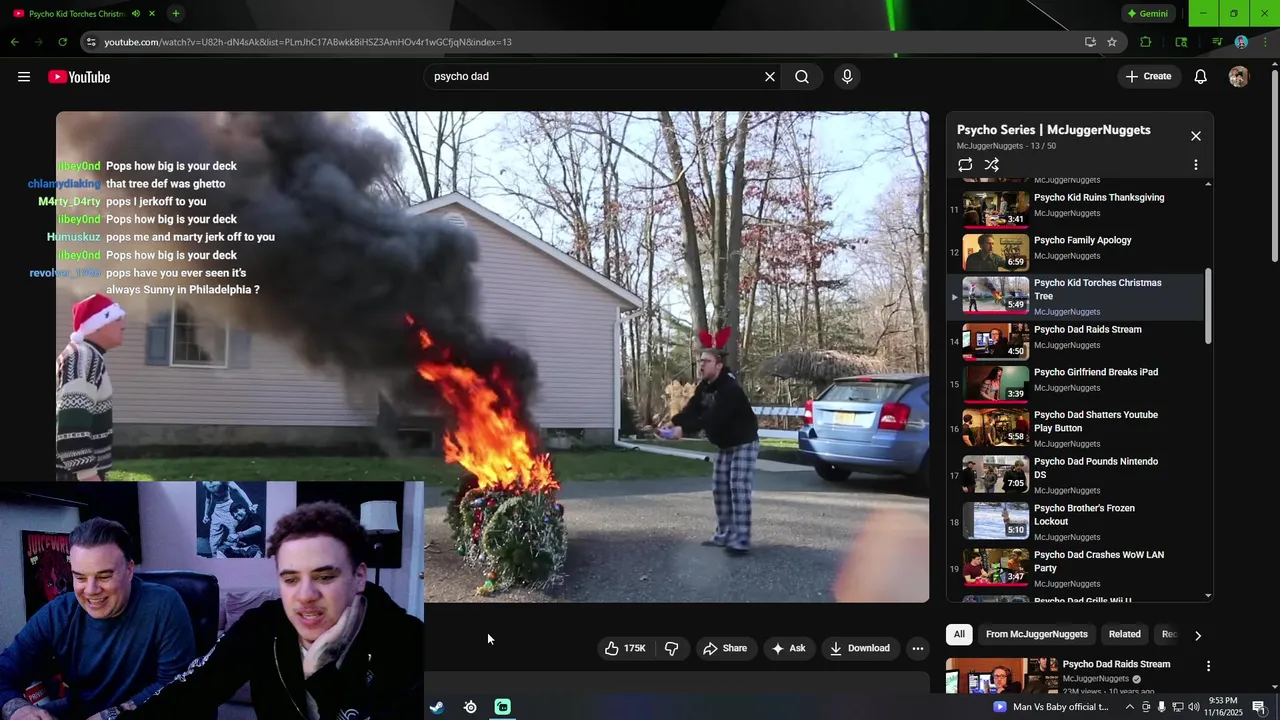Screen dimensions: 1280x720
Task: Open the volume control in system tray
Action: tap(1194, 707)
